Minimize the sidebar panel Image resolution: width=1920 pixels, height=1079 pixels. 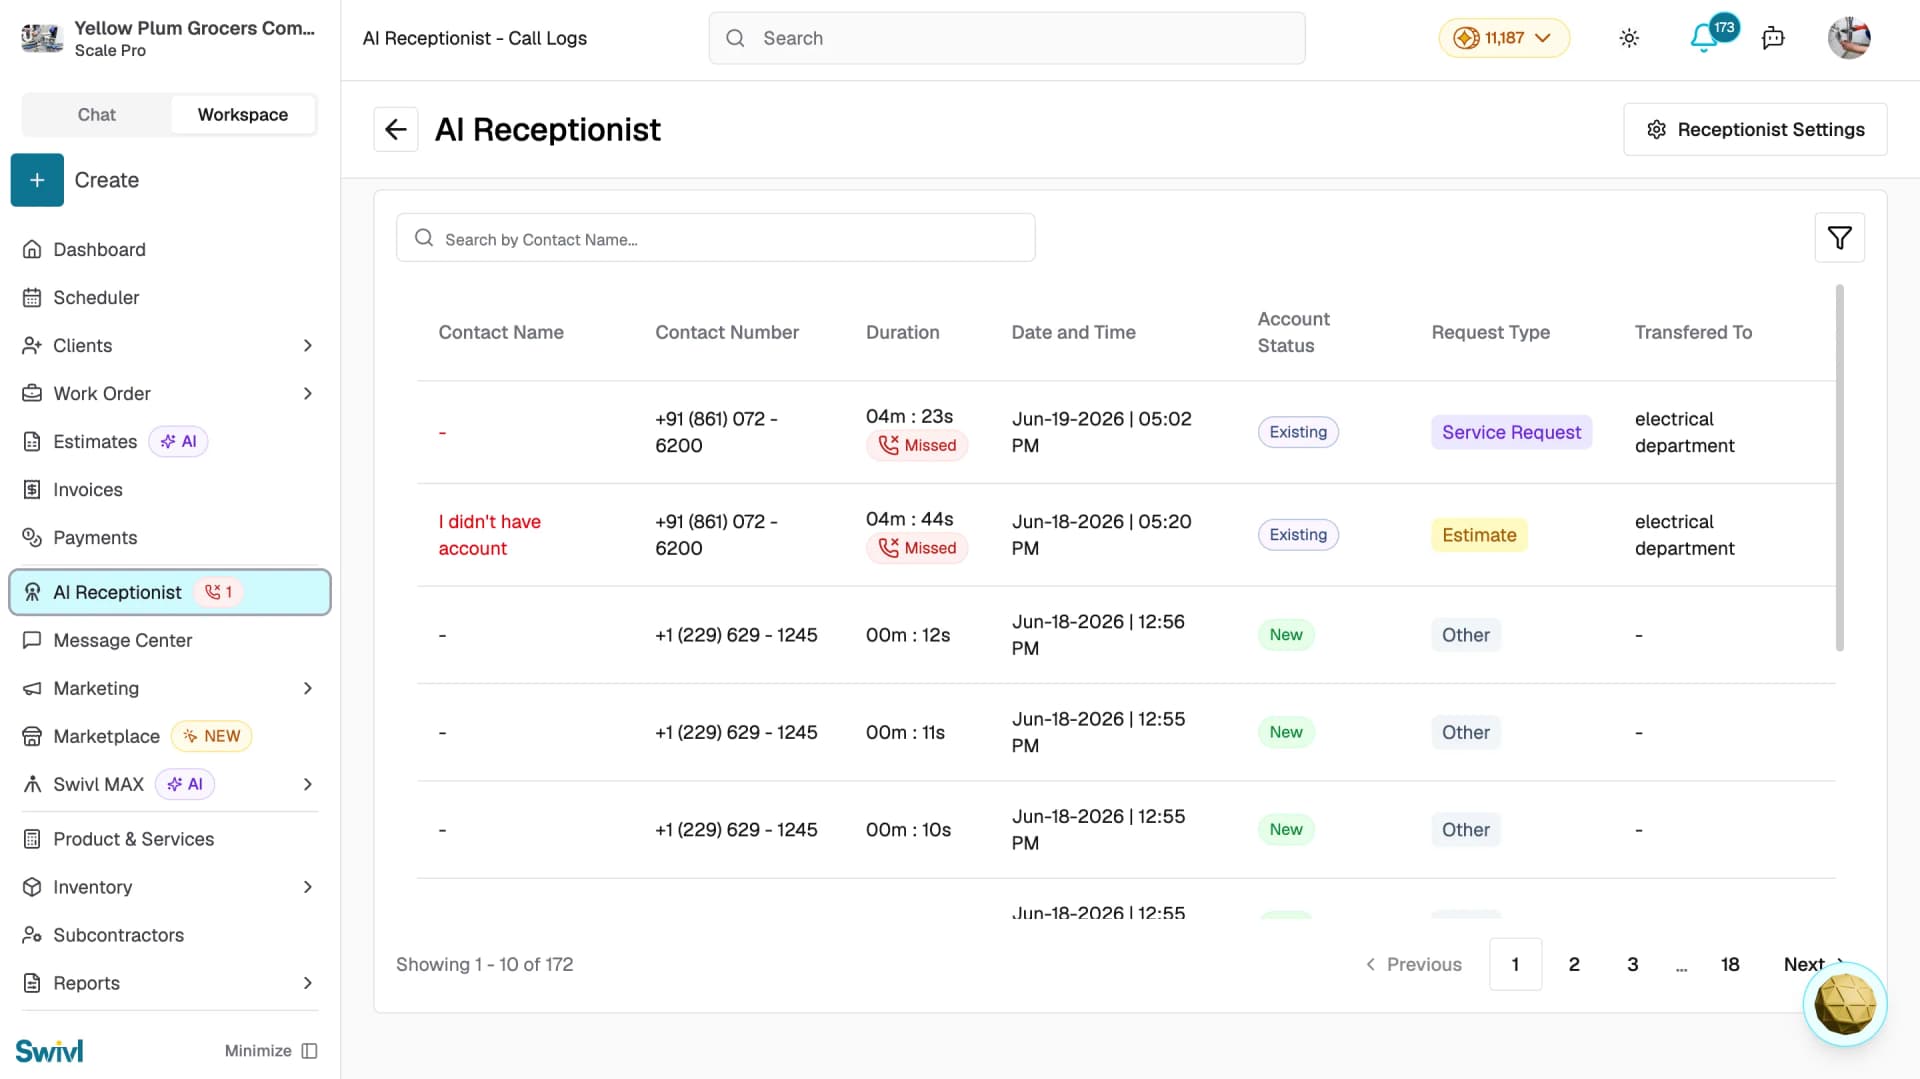tap(271, 1050)
